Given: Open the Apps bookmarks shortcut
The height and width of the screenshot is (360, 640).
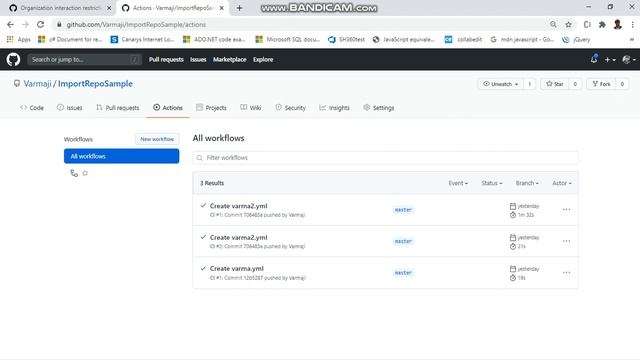Looking at the screenshot, I should [19, 40].
